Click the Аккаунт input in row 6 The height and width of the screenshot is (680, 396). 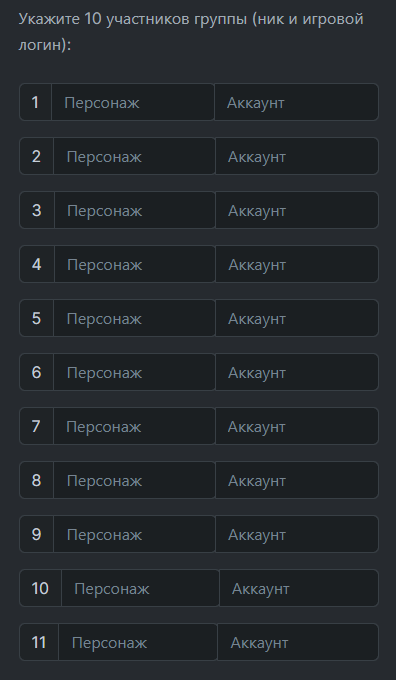pyautogui.click(x=297, y=372)
